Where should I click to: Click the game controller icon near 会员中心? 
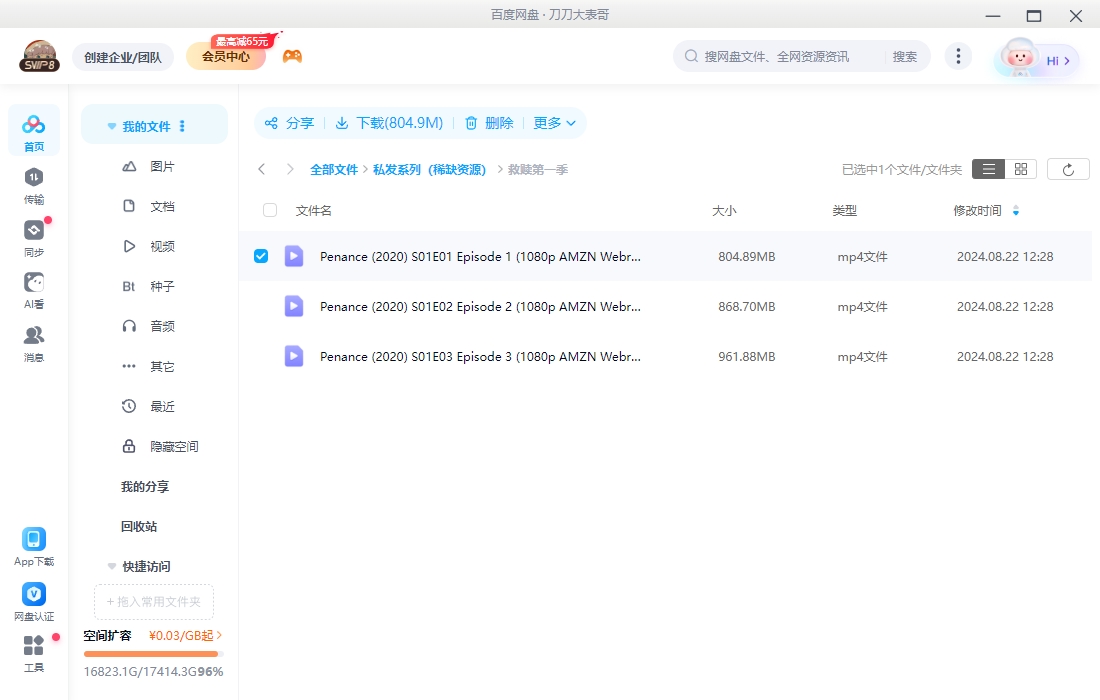pos(290,56)
